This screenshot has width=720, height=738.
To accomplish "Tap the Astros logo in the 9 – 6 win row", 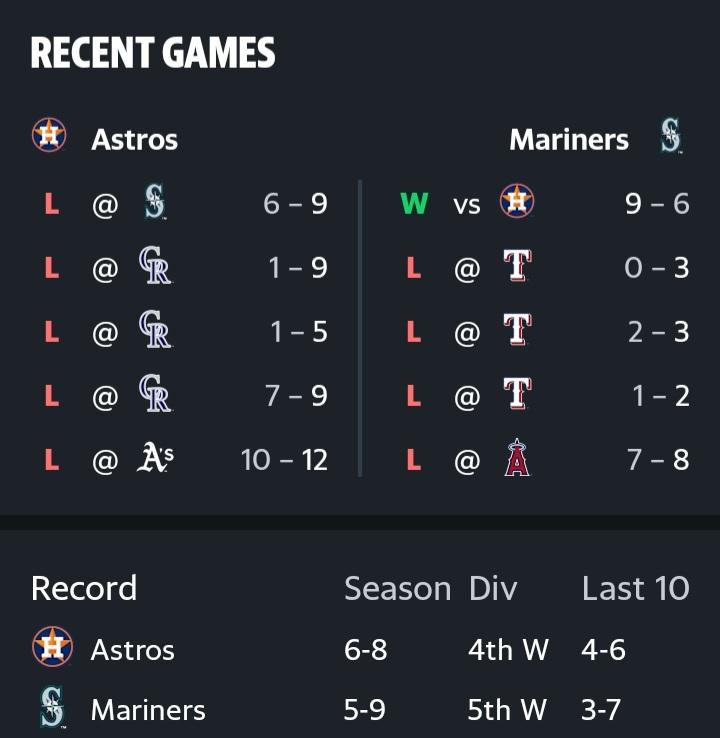I will coord(516,203).
